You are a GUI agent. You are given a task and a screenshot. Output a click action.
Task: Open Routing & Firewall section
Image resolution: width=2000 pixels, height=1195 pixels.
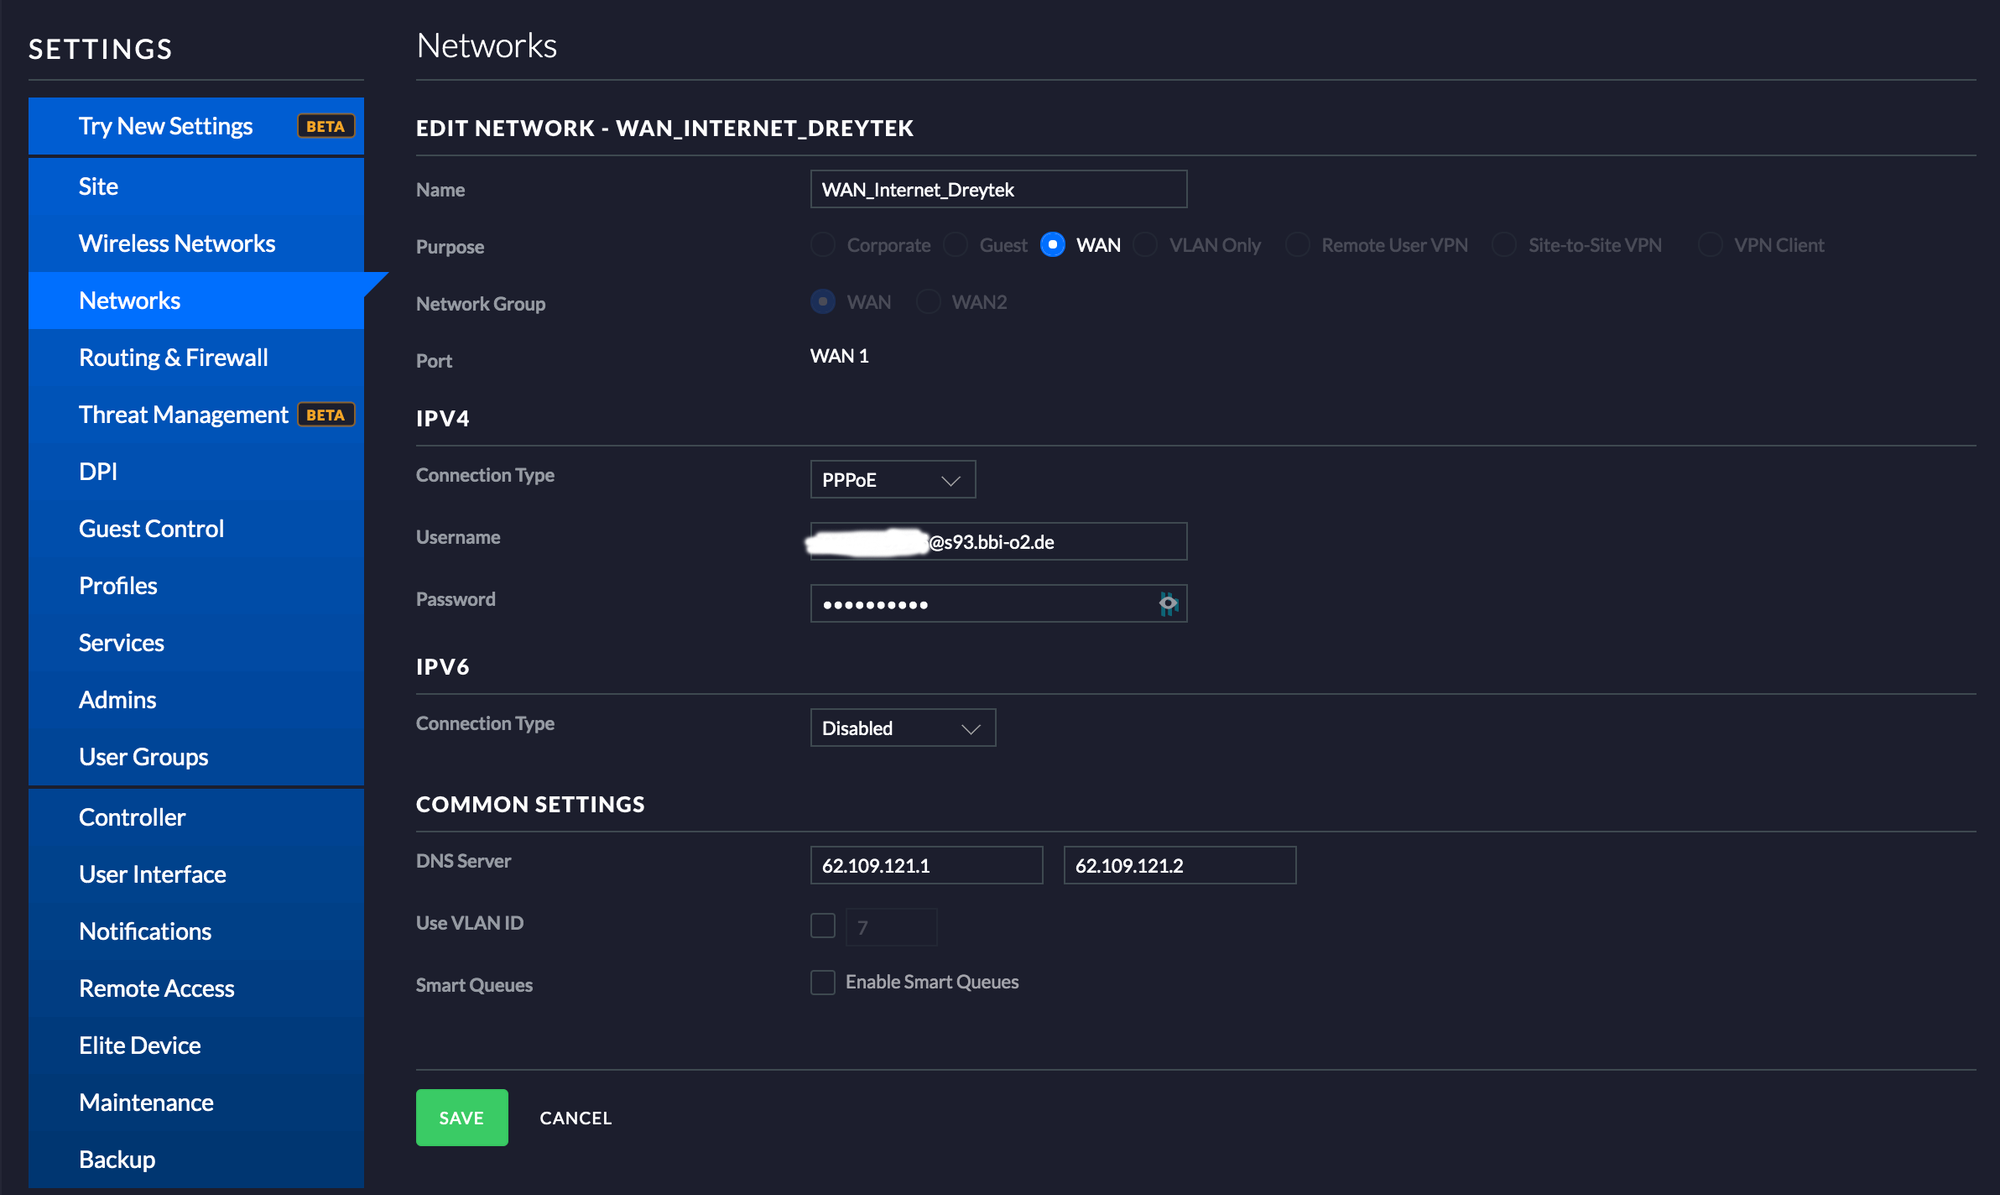[x=173, y=357]
